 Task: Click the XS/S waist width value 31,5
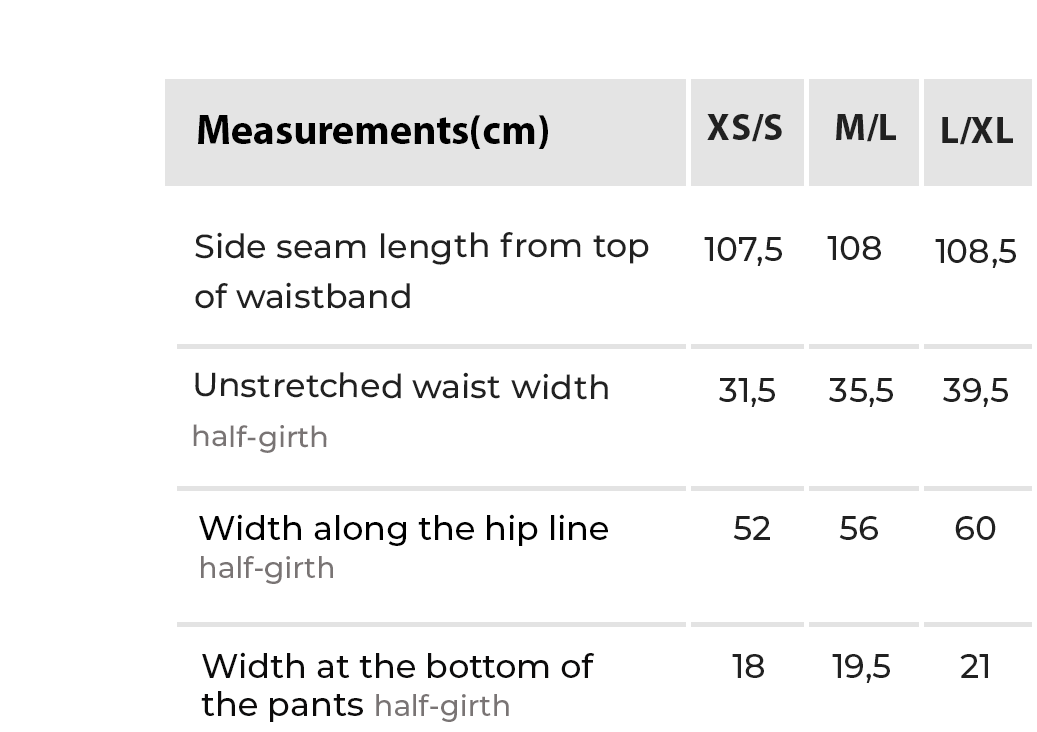[747, 391]
